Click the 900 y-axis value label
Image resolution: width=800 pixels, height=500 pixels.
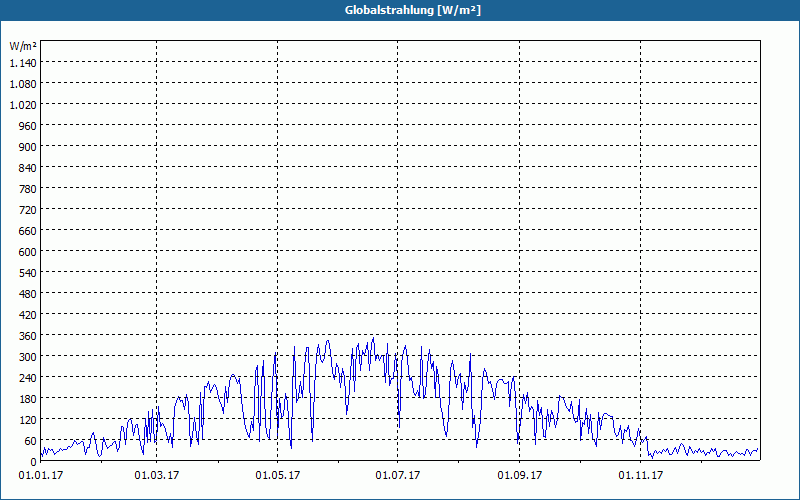coord(28,147)
